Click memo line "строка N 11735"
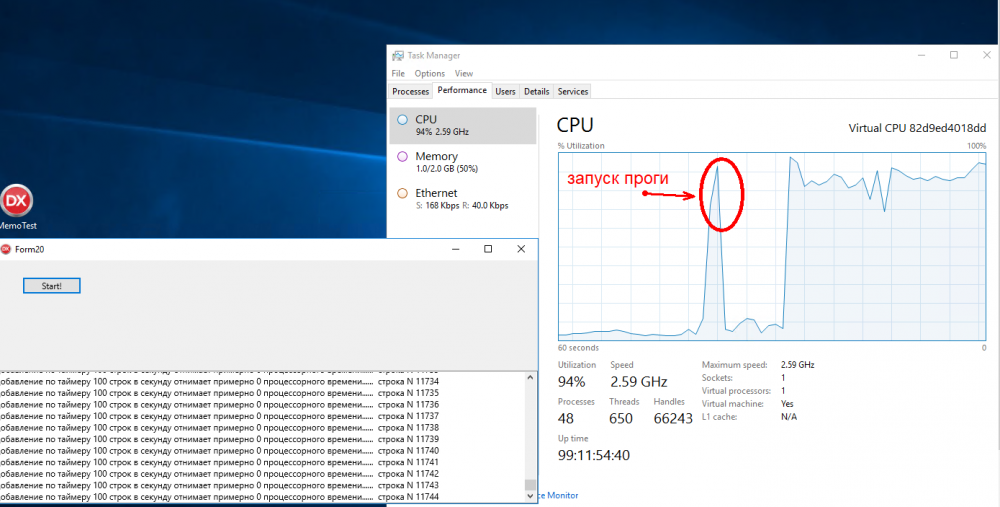Viewport: 1000px width, 507px height. coord(408,393)
